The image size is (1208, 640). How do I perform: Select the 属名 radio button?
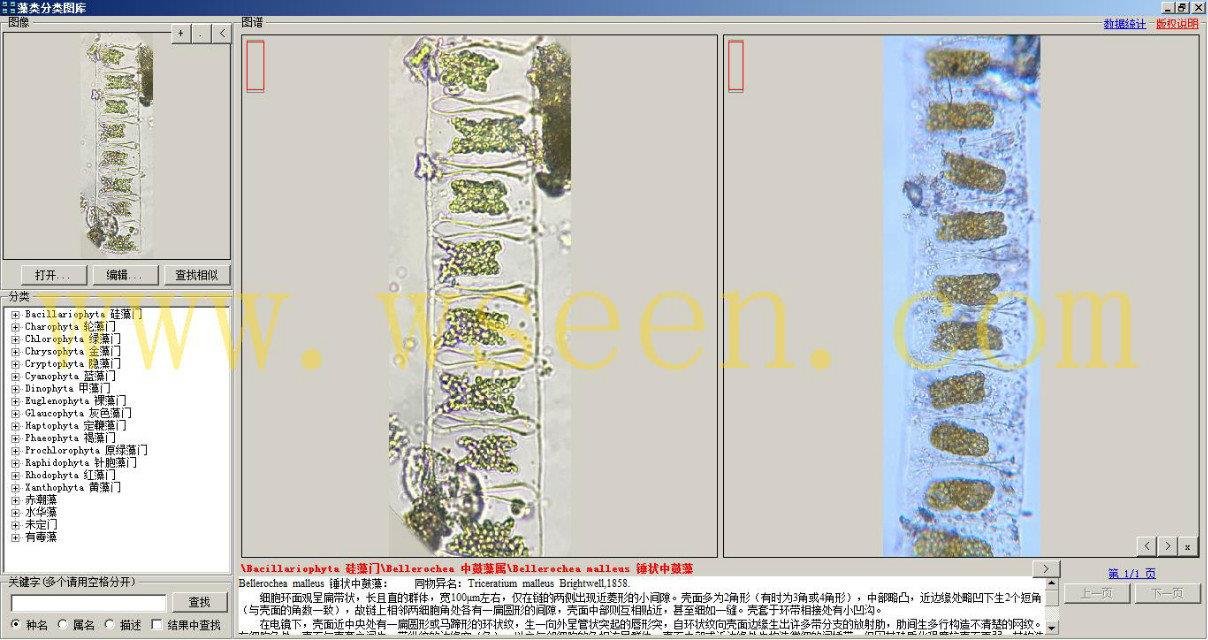pos(63,625)
